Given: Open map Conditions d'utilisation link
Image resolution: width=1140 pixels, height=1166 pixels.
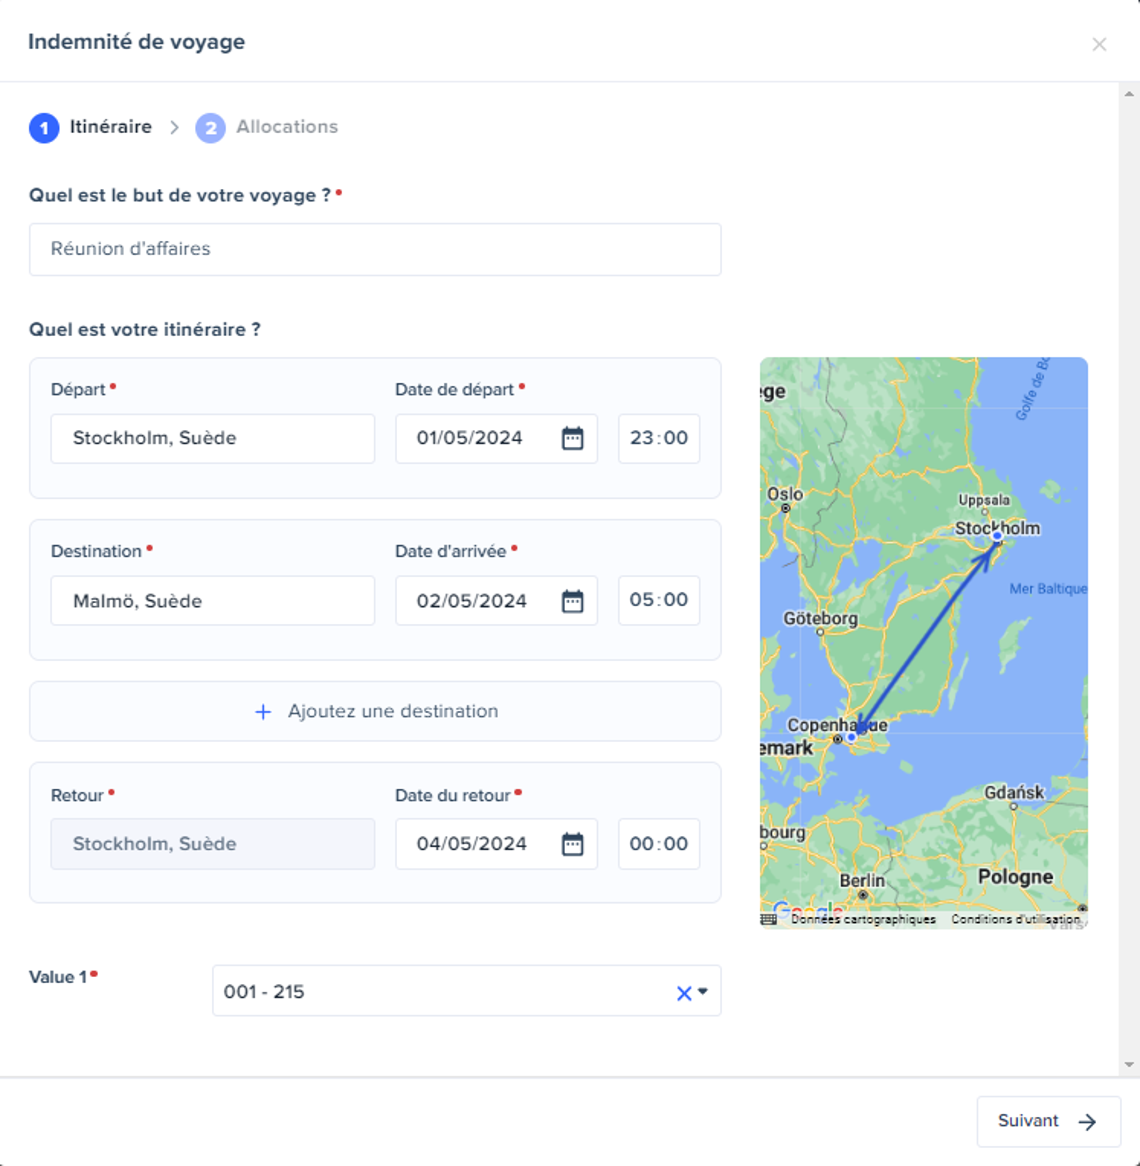Looking at the screenshot, I should point(1015,919).
